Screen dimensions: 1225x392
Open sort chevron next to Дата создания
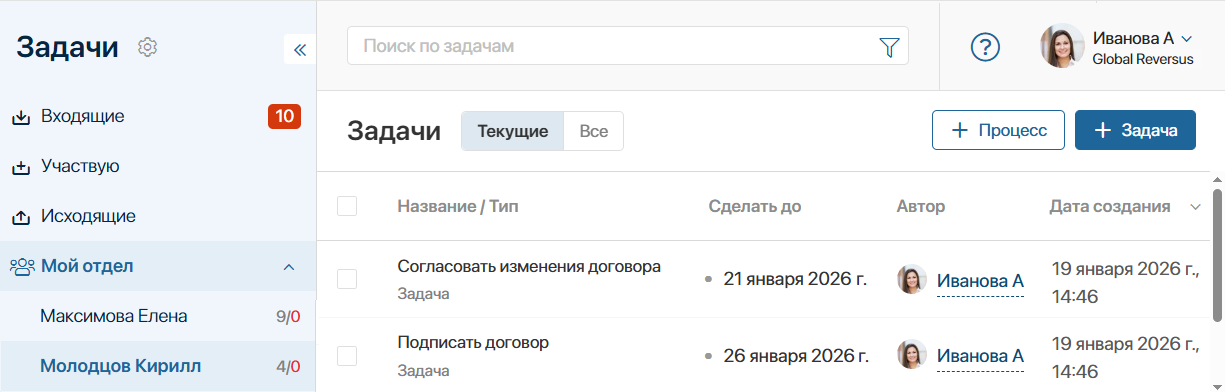pyautogui.click(x=1195, y=207)
